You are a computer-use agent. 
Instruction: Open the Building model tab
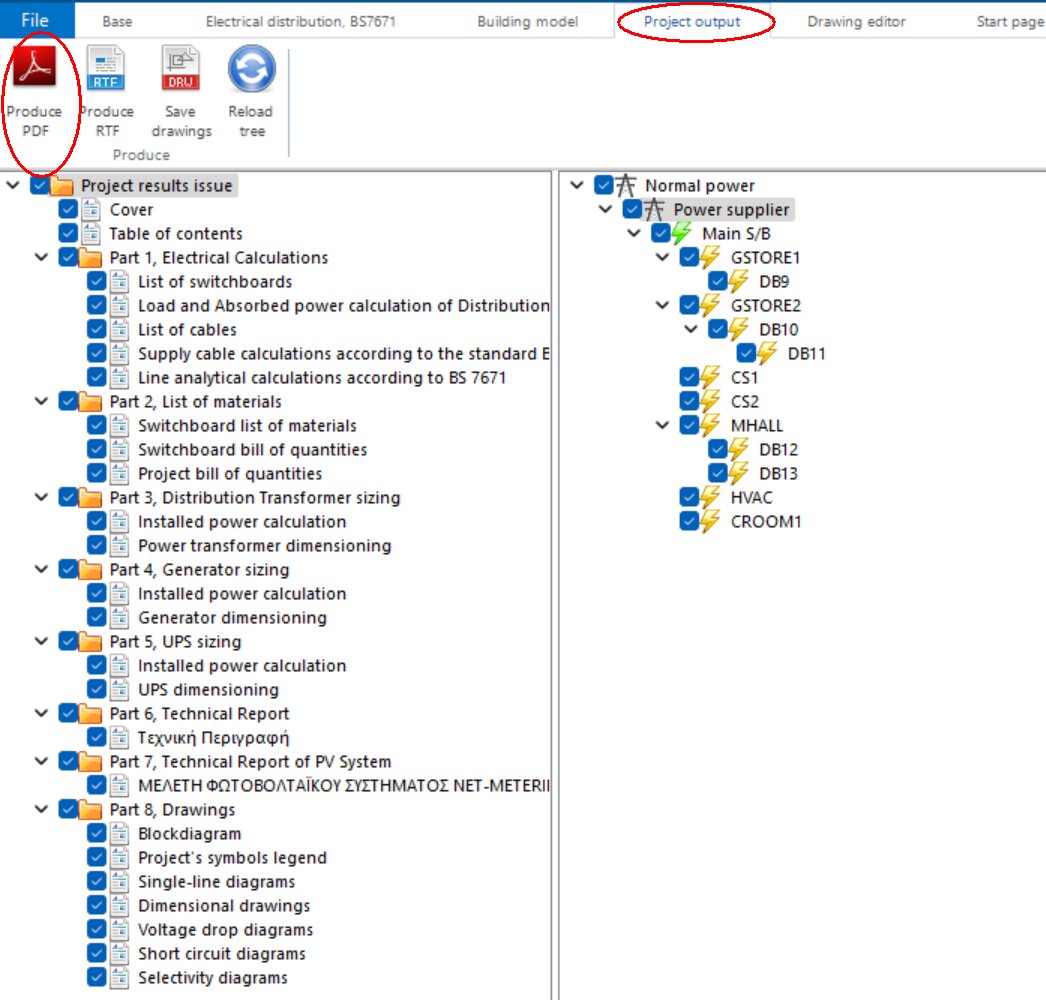pyautogui.click(x=528, y=18)
